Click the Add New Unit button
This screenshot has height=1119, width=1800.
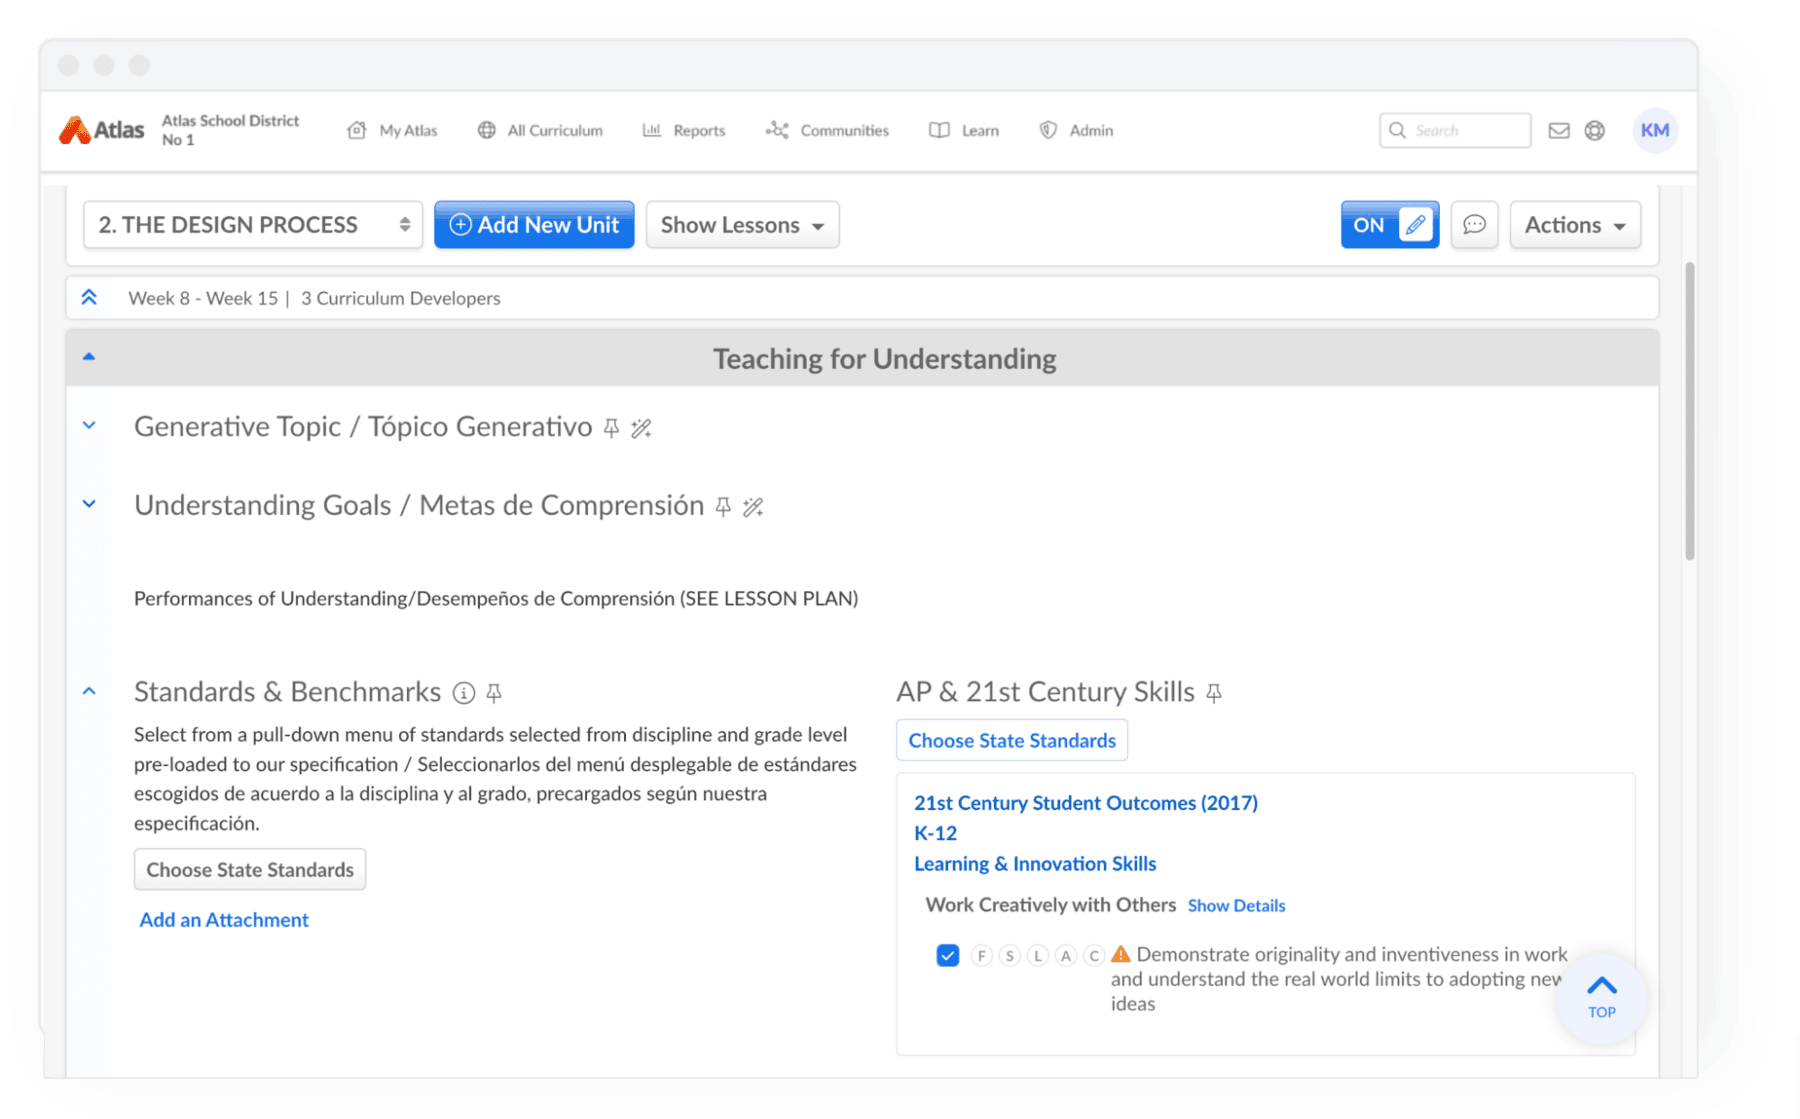534,225
